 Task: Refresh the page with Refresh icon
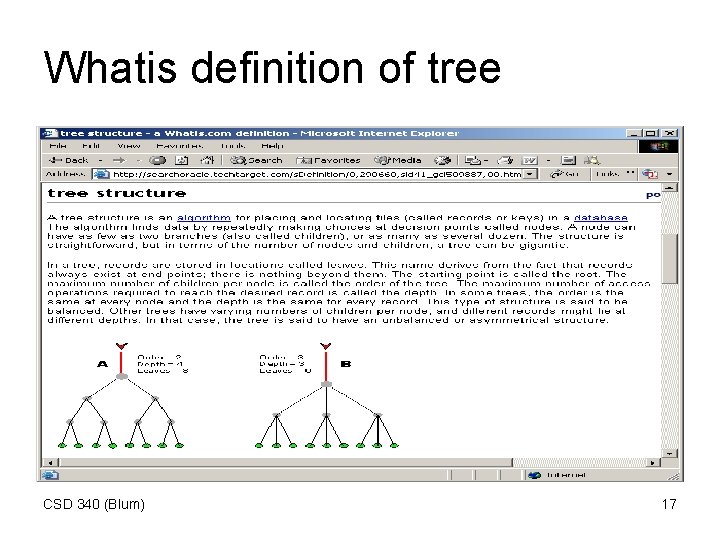point(182,160)
